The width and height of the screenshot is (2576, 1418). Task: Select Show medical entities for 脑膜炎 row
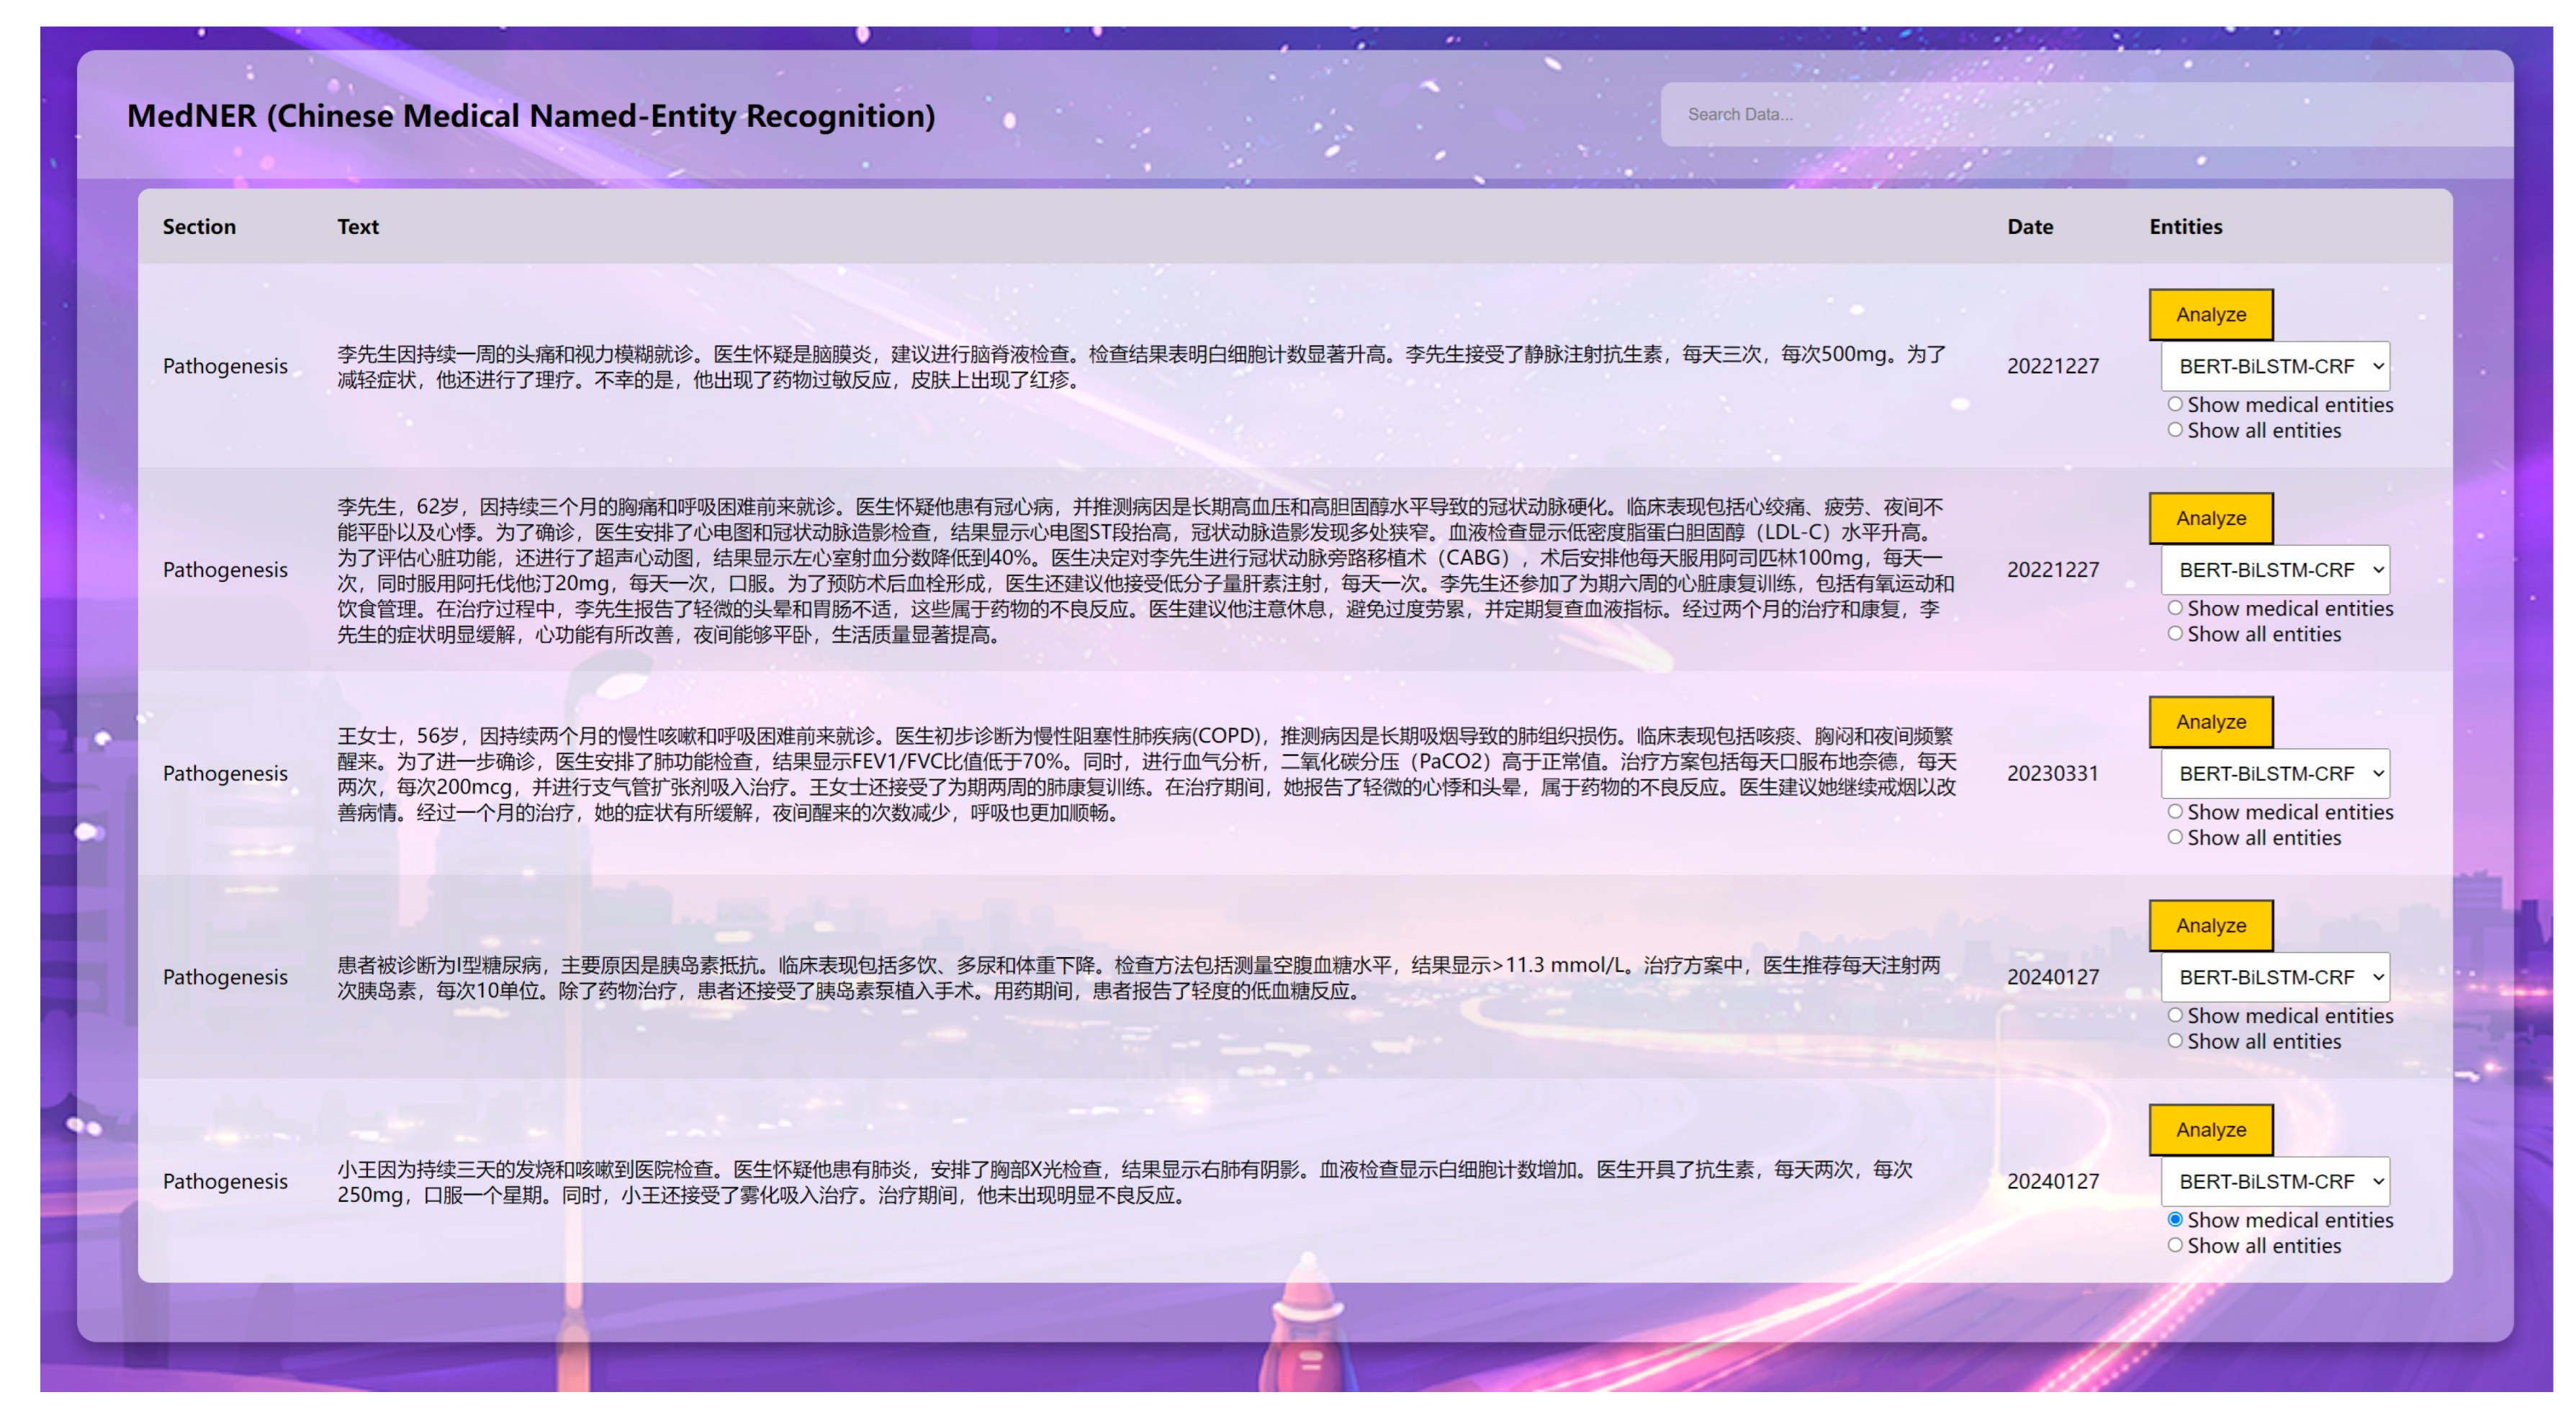(x=2175, y=404)
